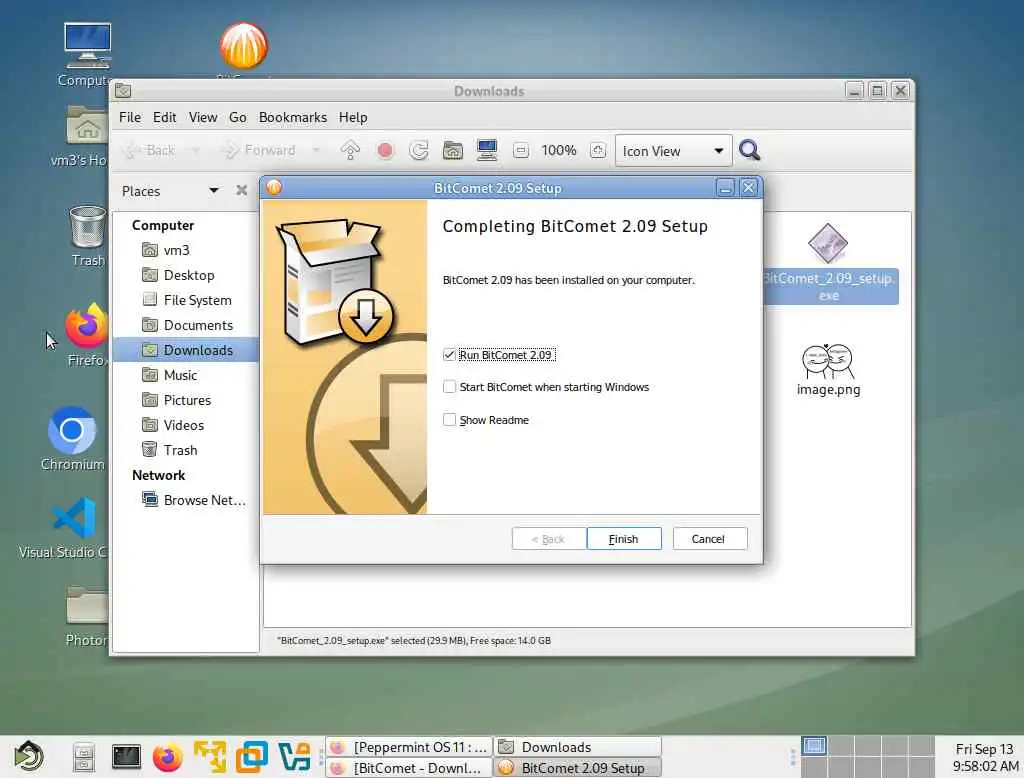The height and width of the screenshot is (778, 1024).
Task: Launch the terminal from the taskbar
Action: [x=126, y=757]
